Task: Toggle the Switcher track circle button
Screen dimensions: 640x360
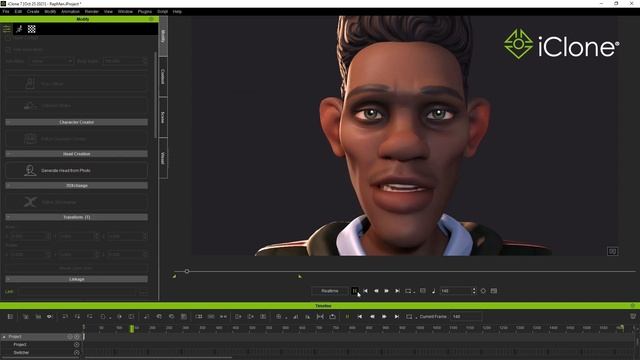Action: pos(76,352)
